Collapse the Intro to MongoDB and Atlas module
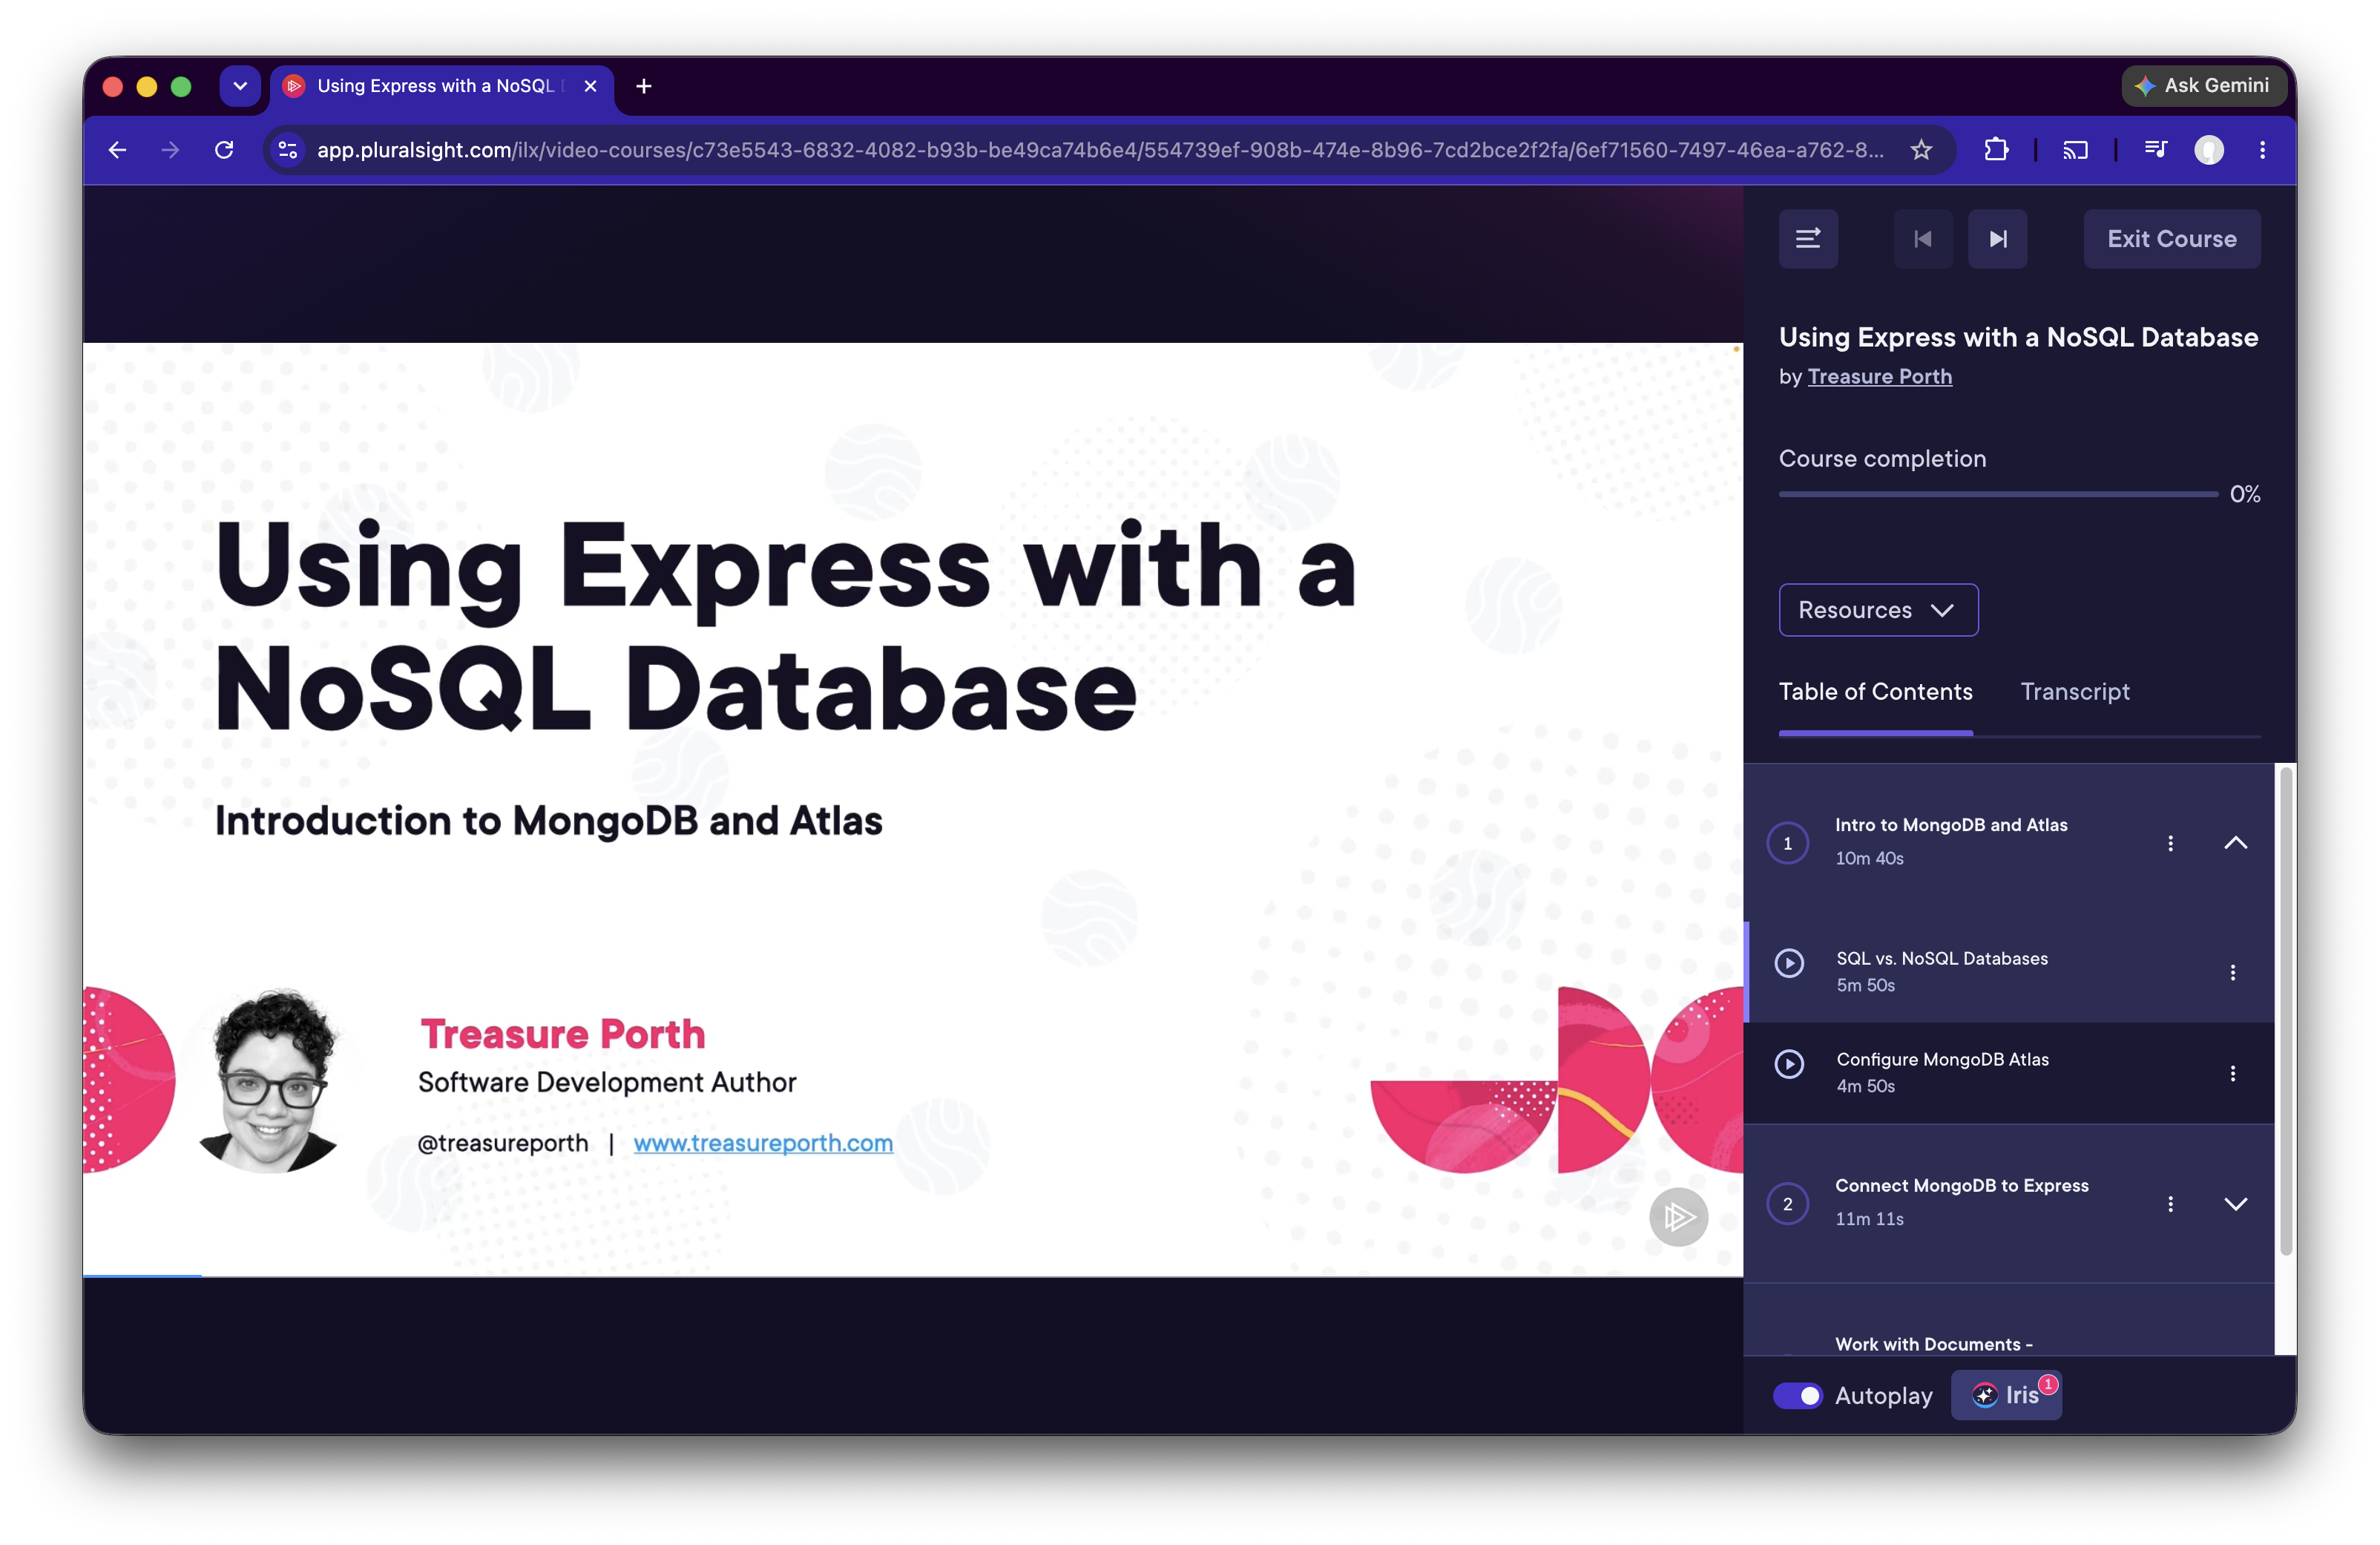This screenshot has height=1545, width=2380. click(x=2236, y=843)
